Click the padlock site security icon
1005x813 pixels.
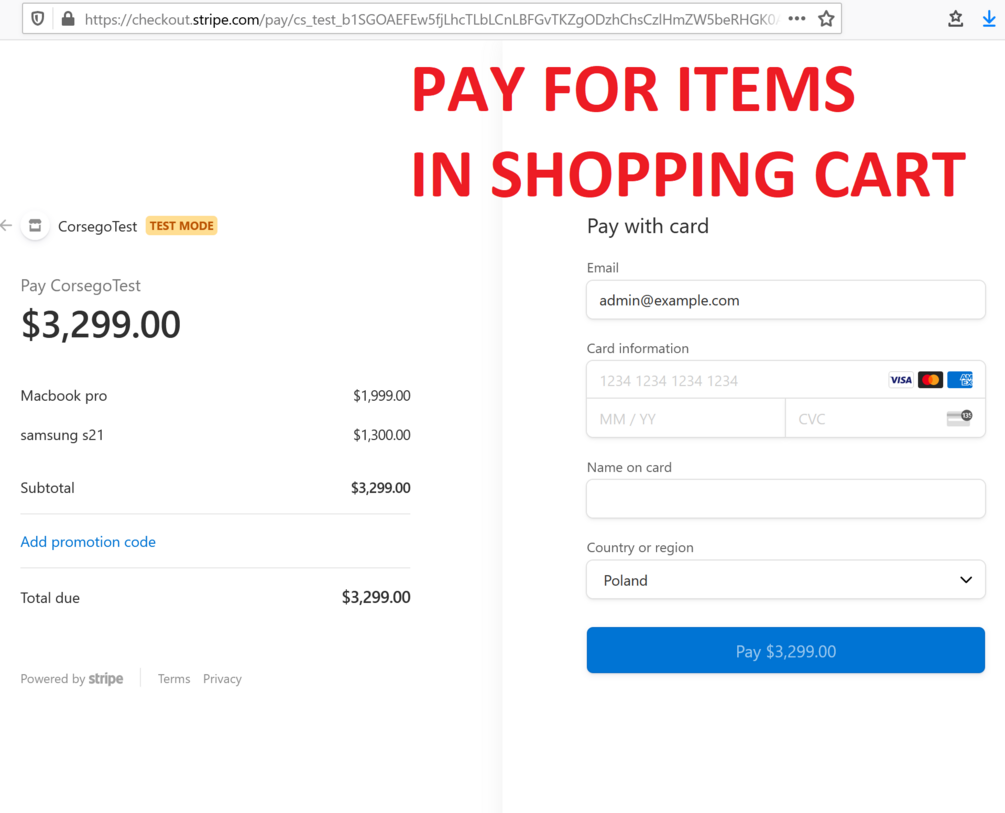point(68,19)
